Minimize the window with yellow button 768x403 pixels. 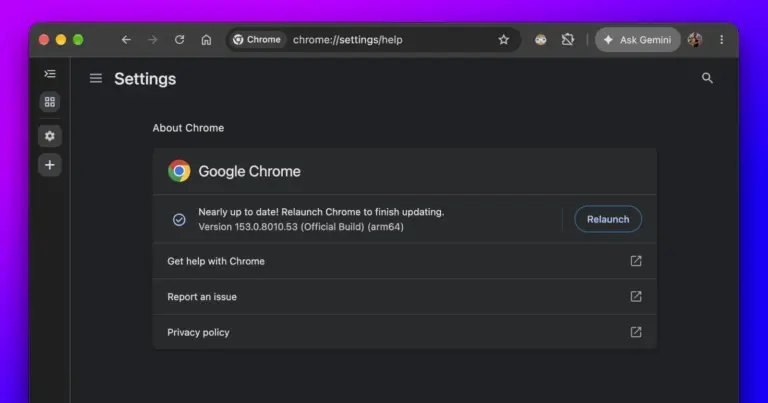point(61,40)
